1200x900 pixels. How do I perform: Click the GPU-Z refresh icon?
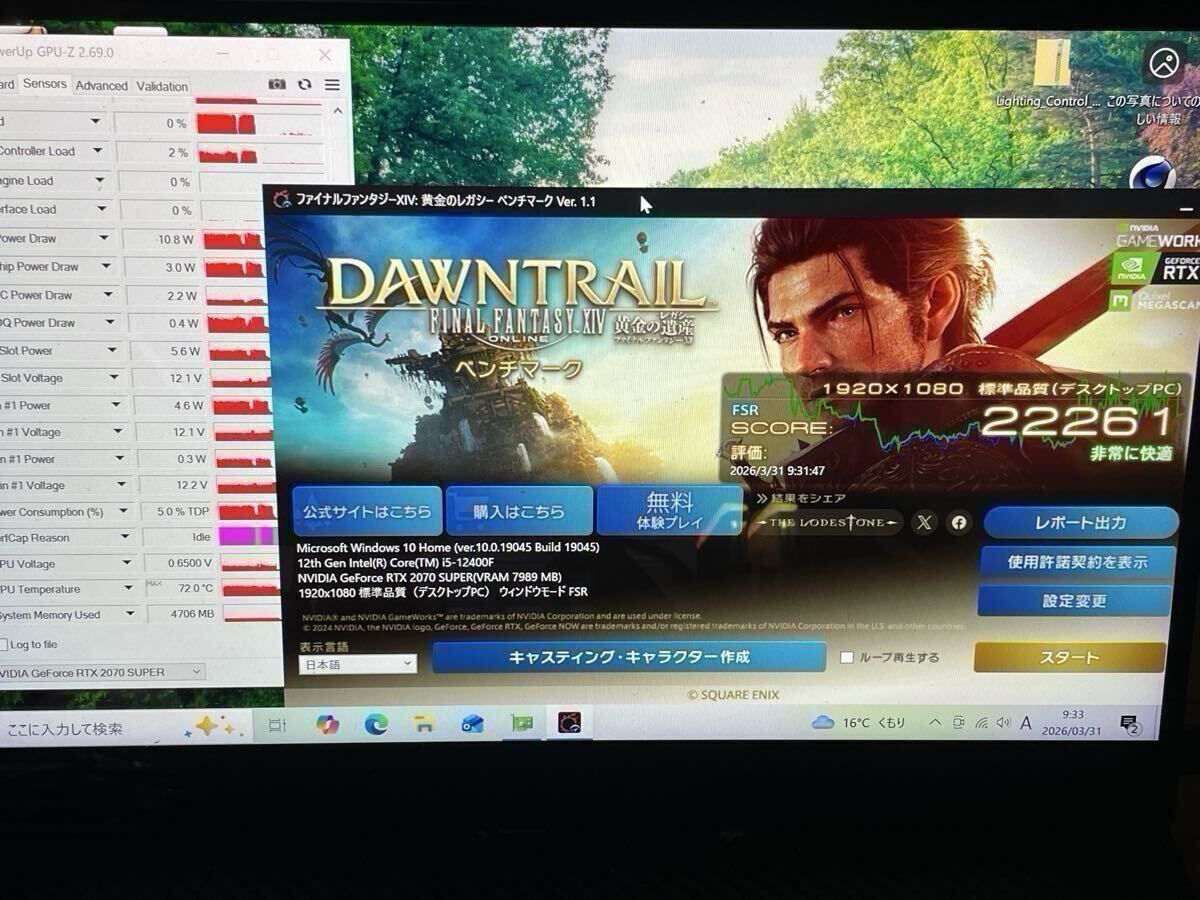click(x=304, y=85)
